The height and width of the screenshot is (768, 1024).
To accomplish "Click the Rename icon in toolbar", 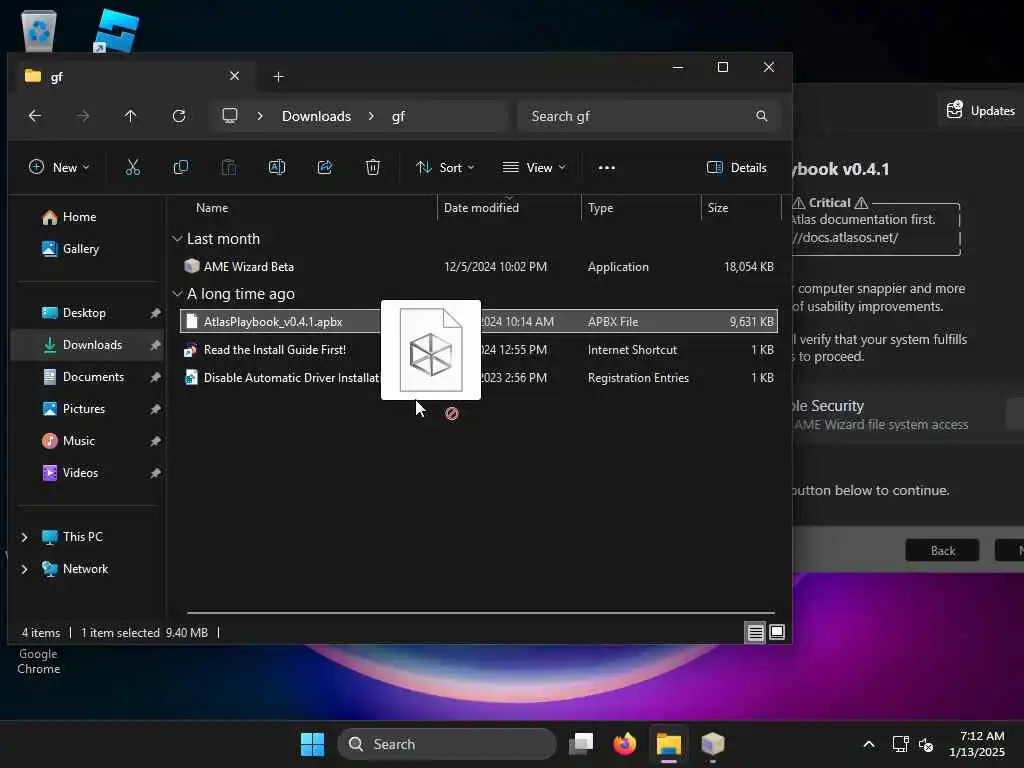I will [277, 168].
